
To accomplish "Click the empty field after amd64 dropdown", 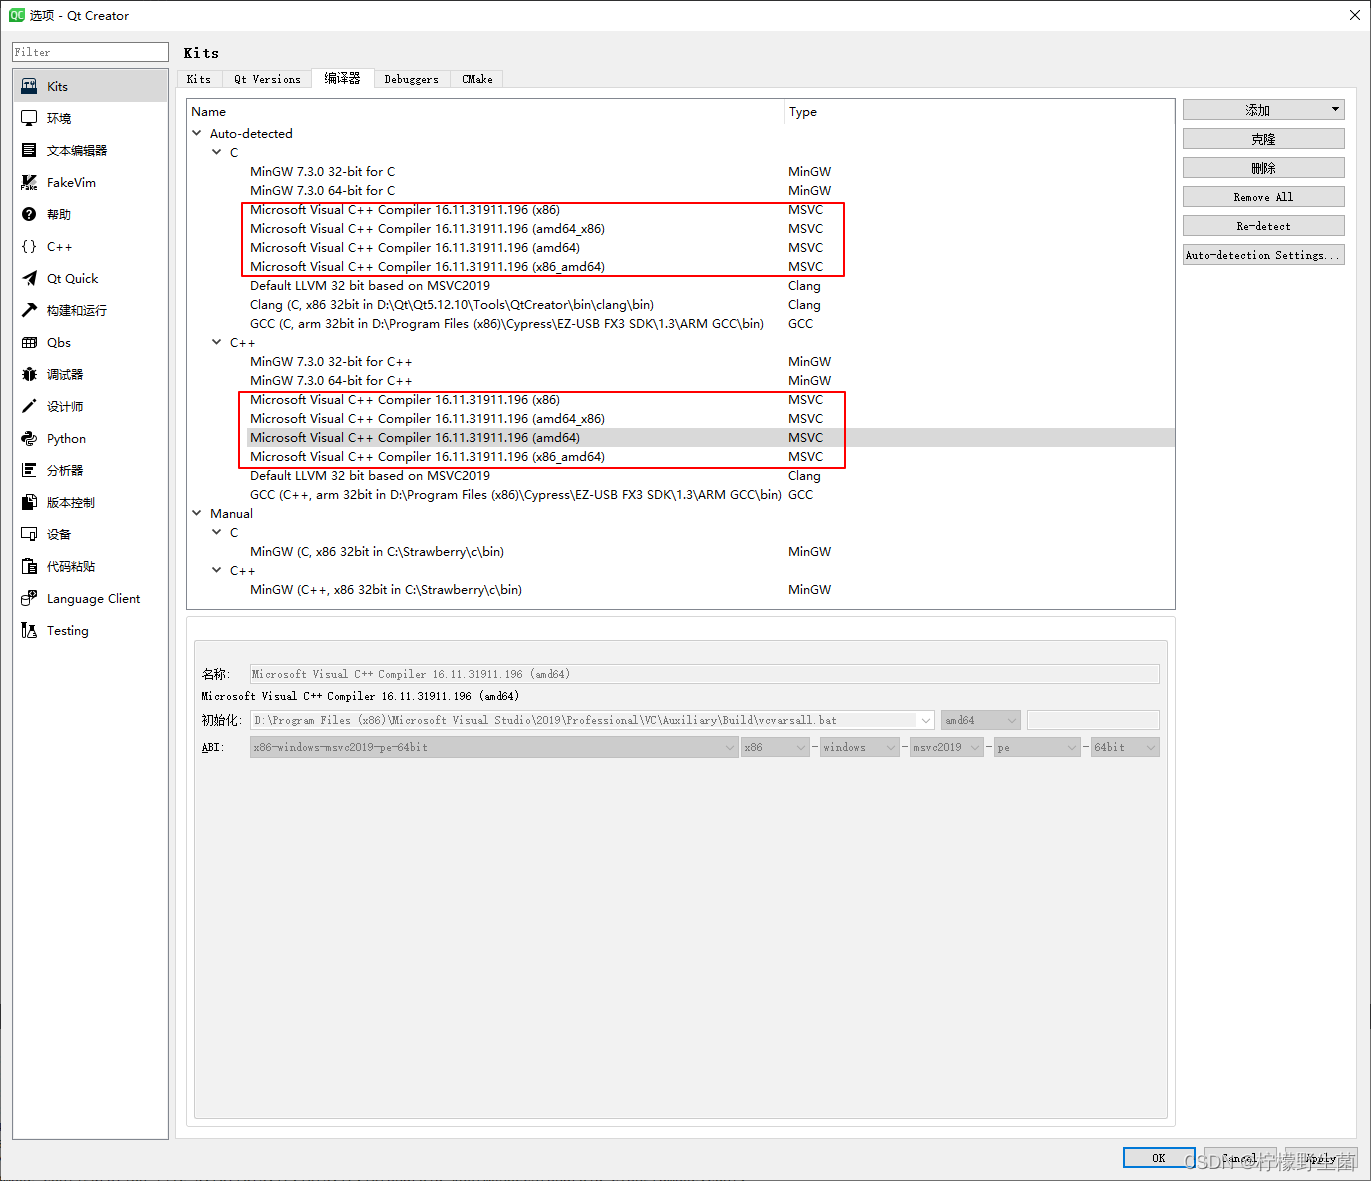I will [x=1093, y=720].
